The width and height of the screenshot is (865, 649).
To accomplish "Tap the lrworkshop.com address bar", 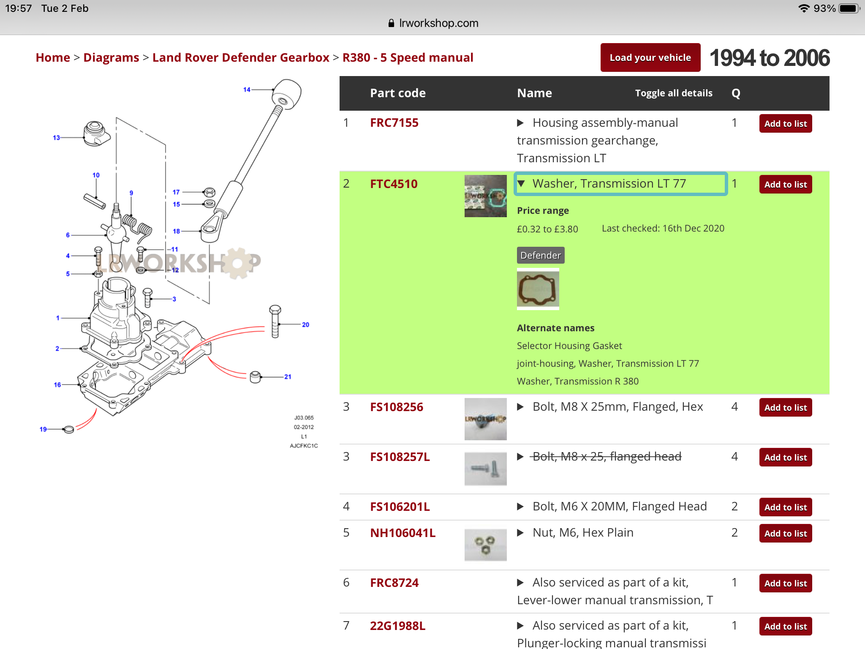I will pos(432,23).
